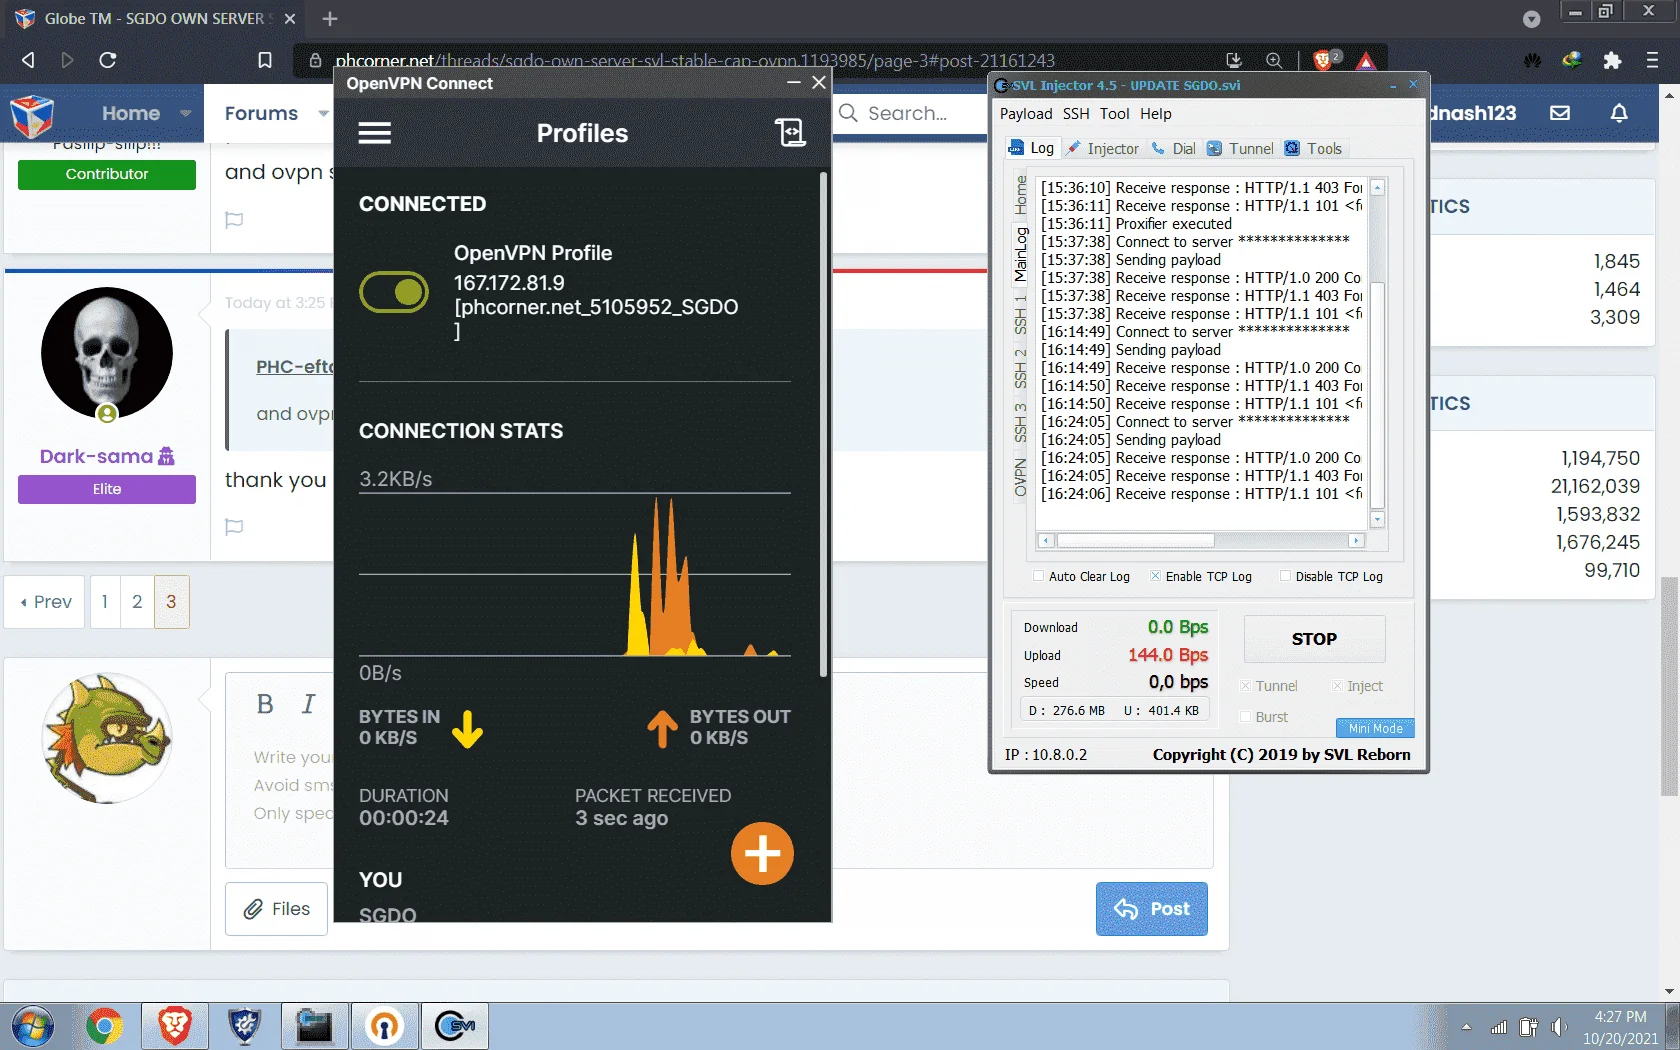Open the Brave Shields icon

[1323, 60]
